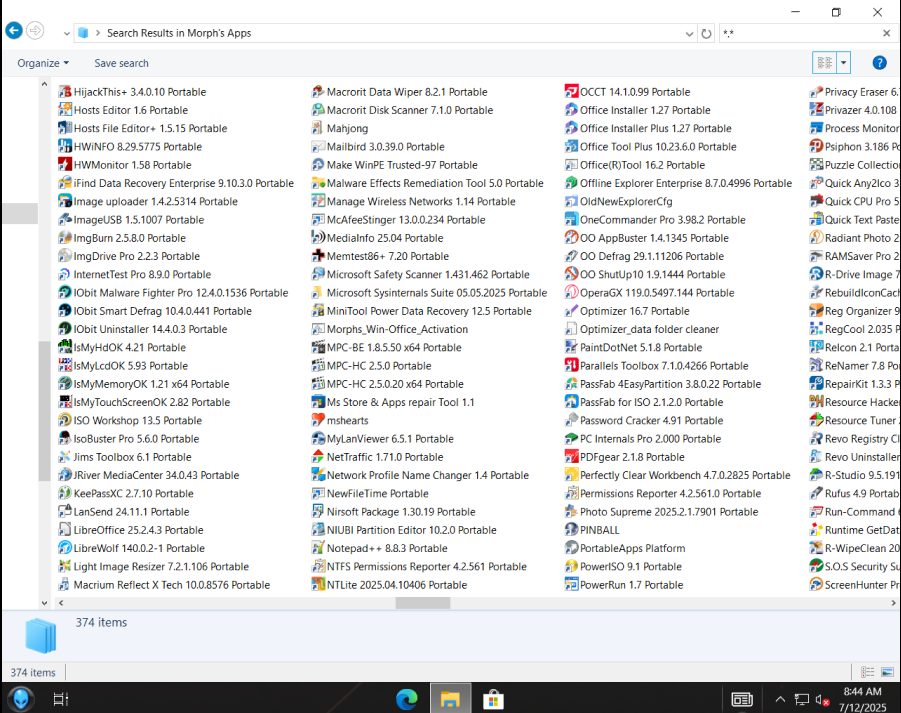Select PortableApps Platform entry
This screenshot has height=713, width=901.
tap(625, 548)
